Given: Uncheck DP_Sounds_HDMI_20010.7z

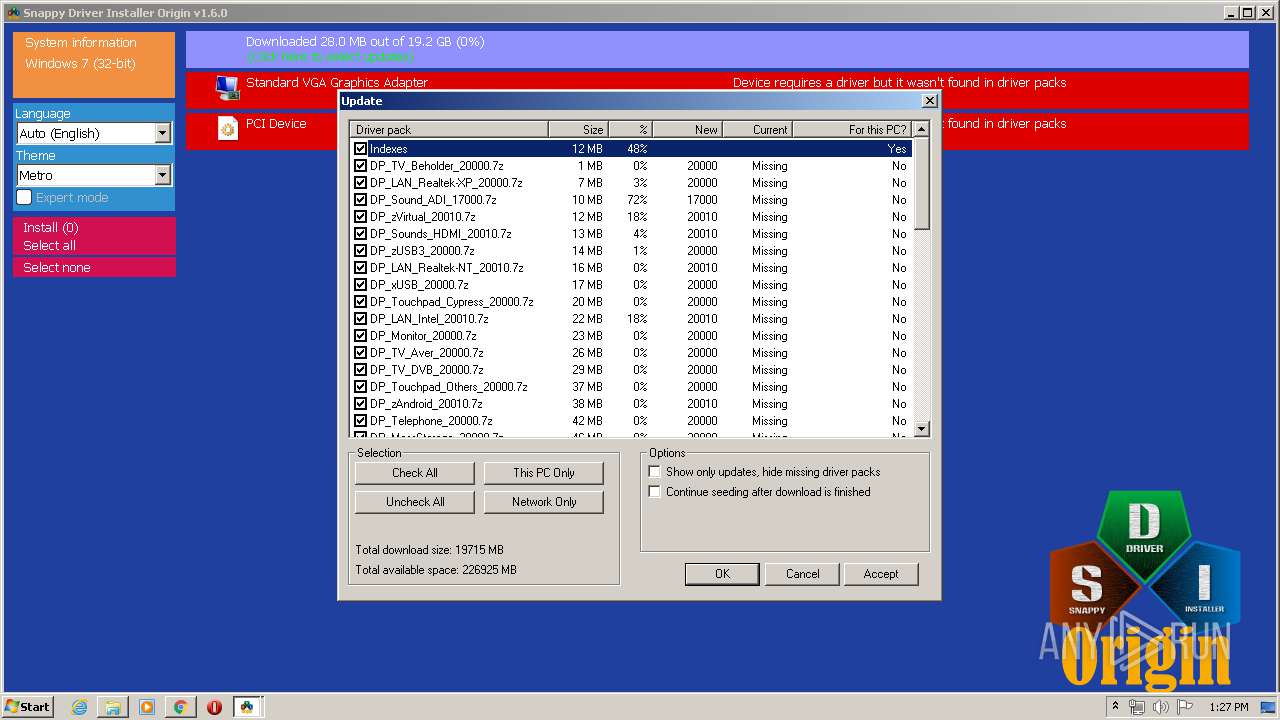Looking at the screenshot, I should (x=361, y=234).
